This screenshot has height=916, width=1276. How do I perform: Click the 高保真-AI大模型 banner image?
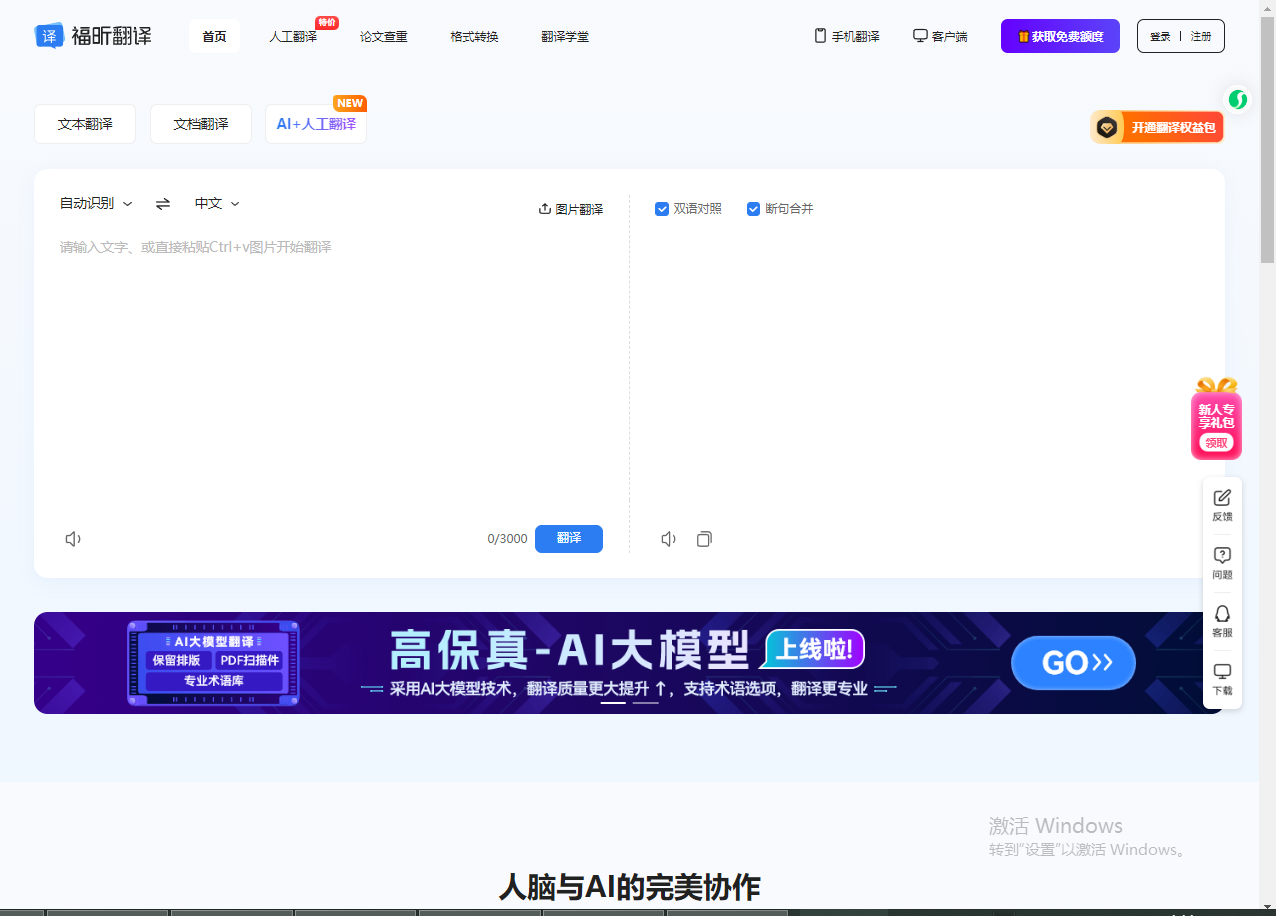629,663
